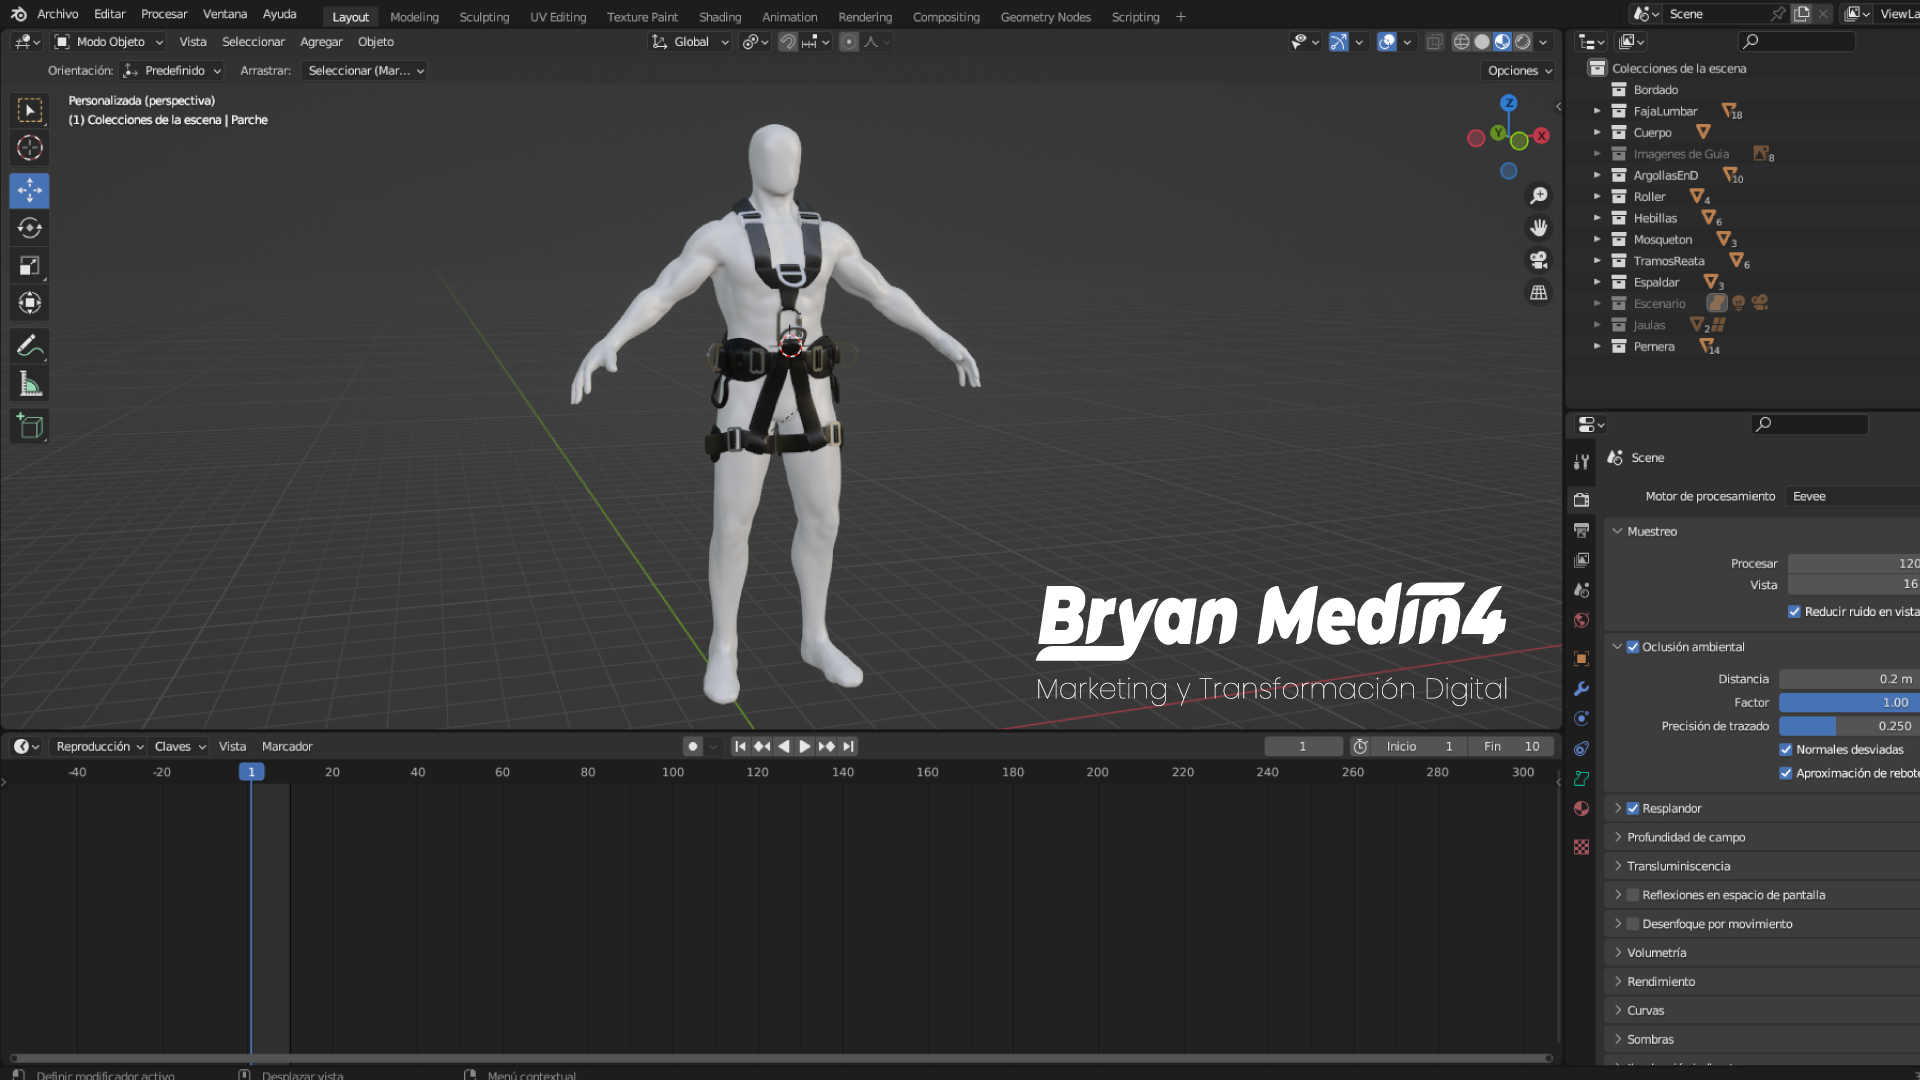This screenshot has width=1920, height=1080.
Task: Adjust the Precisión de trazado slider
Action: coord(1848,726)
